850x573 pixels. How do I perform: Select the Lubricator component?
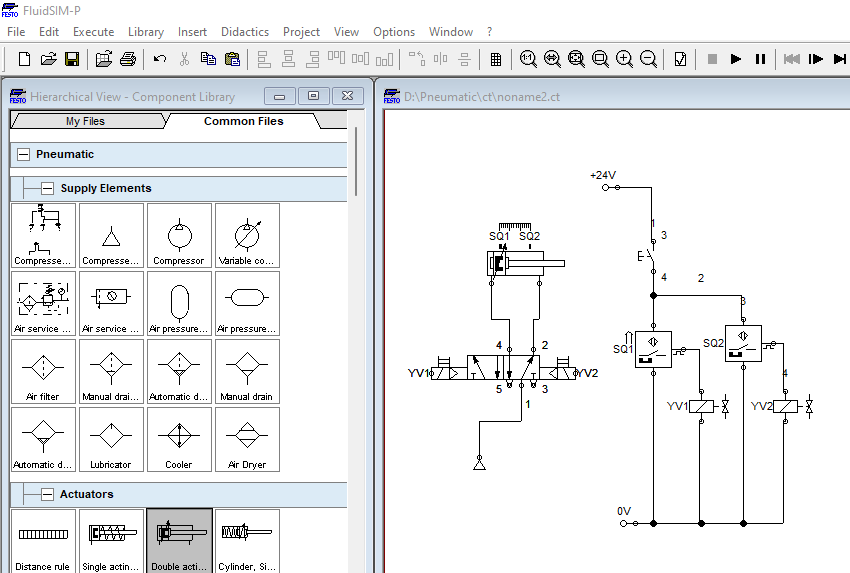click(x=111, y=439)
